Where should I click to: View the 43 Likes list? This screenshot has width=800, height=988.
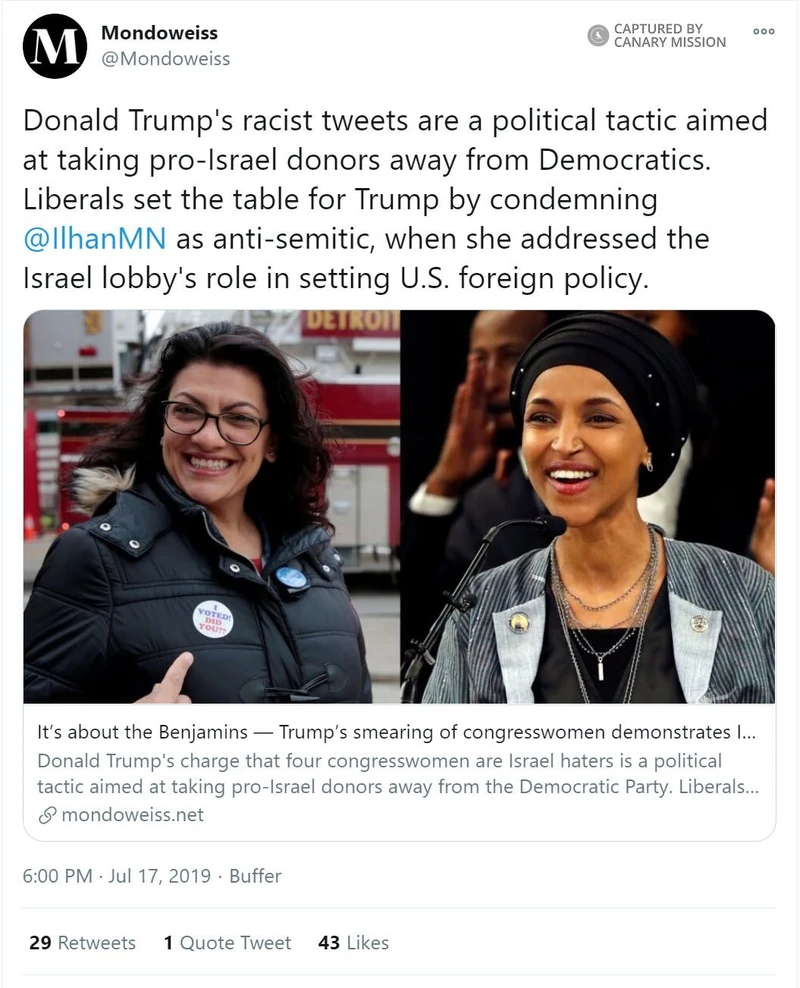pyautogui.click(x=353, y=943)
